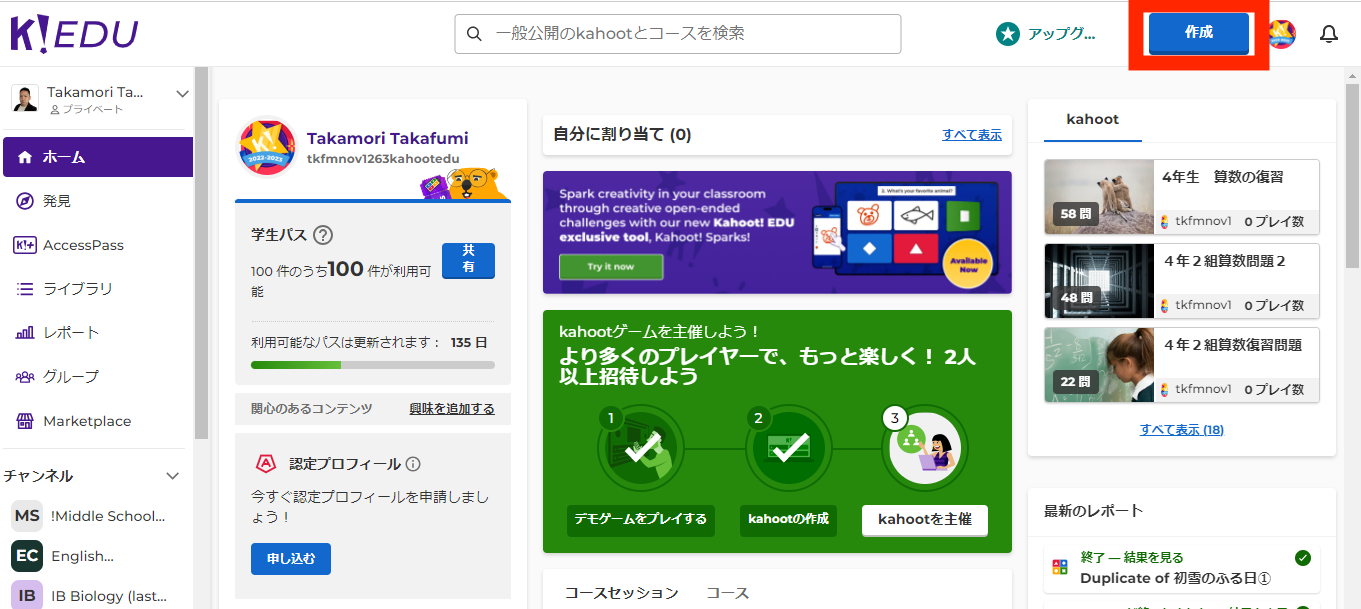Select the kahoot tab in the right panel
Image resolution: width=1361 pixels, height=609 pixels.
(x=1091, y=119)
